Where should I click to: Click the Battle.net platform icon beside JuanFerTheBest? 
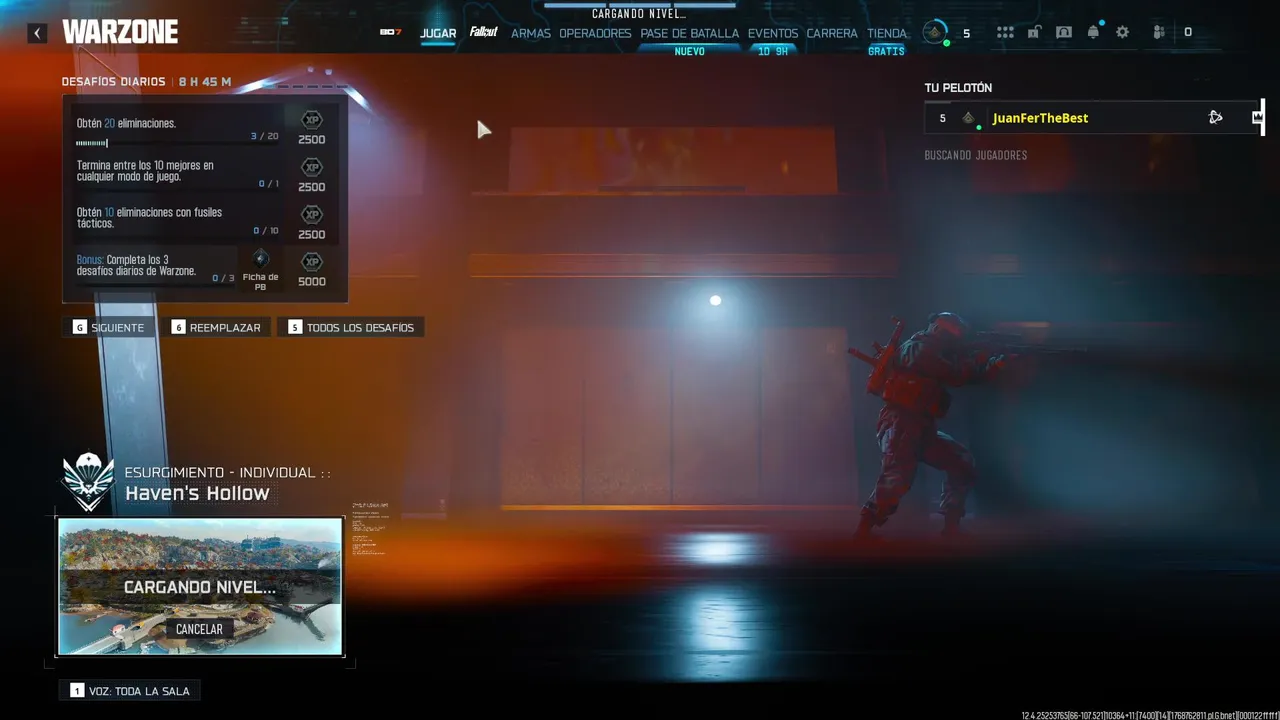(1215, 118)
